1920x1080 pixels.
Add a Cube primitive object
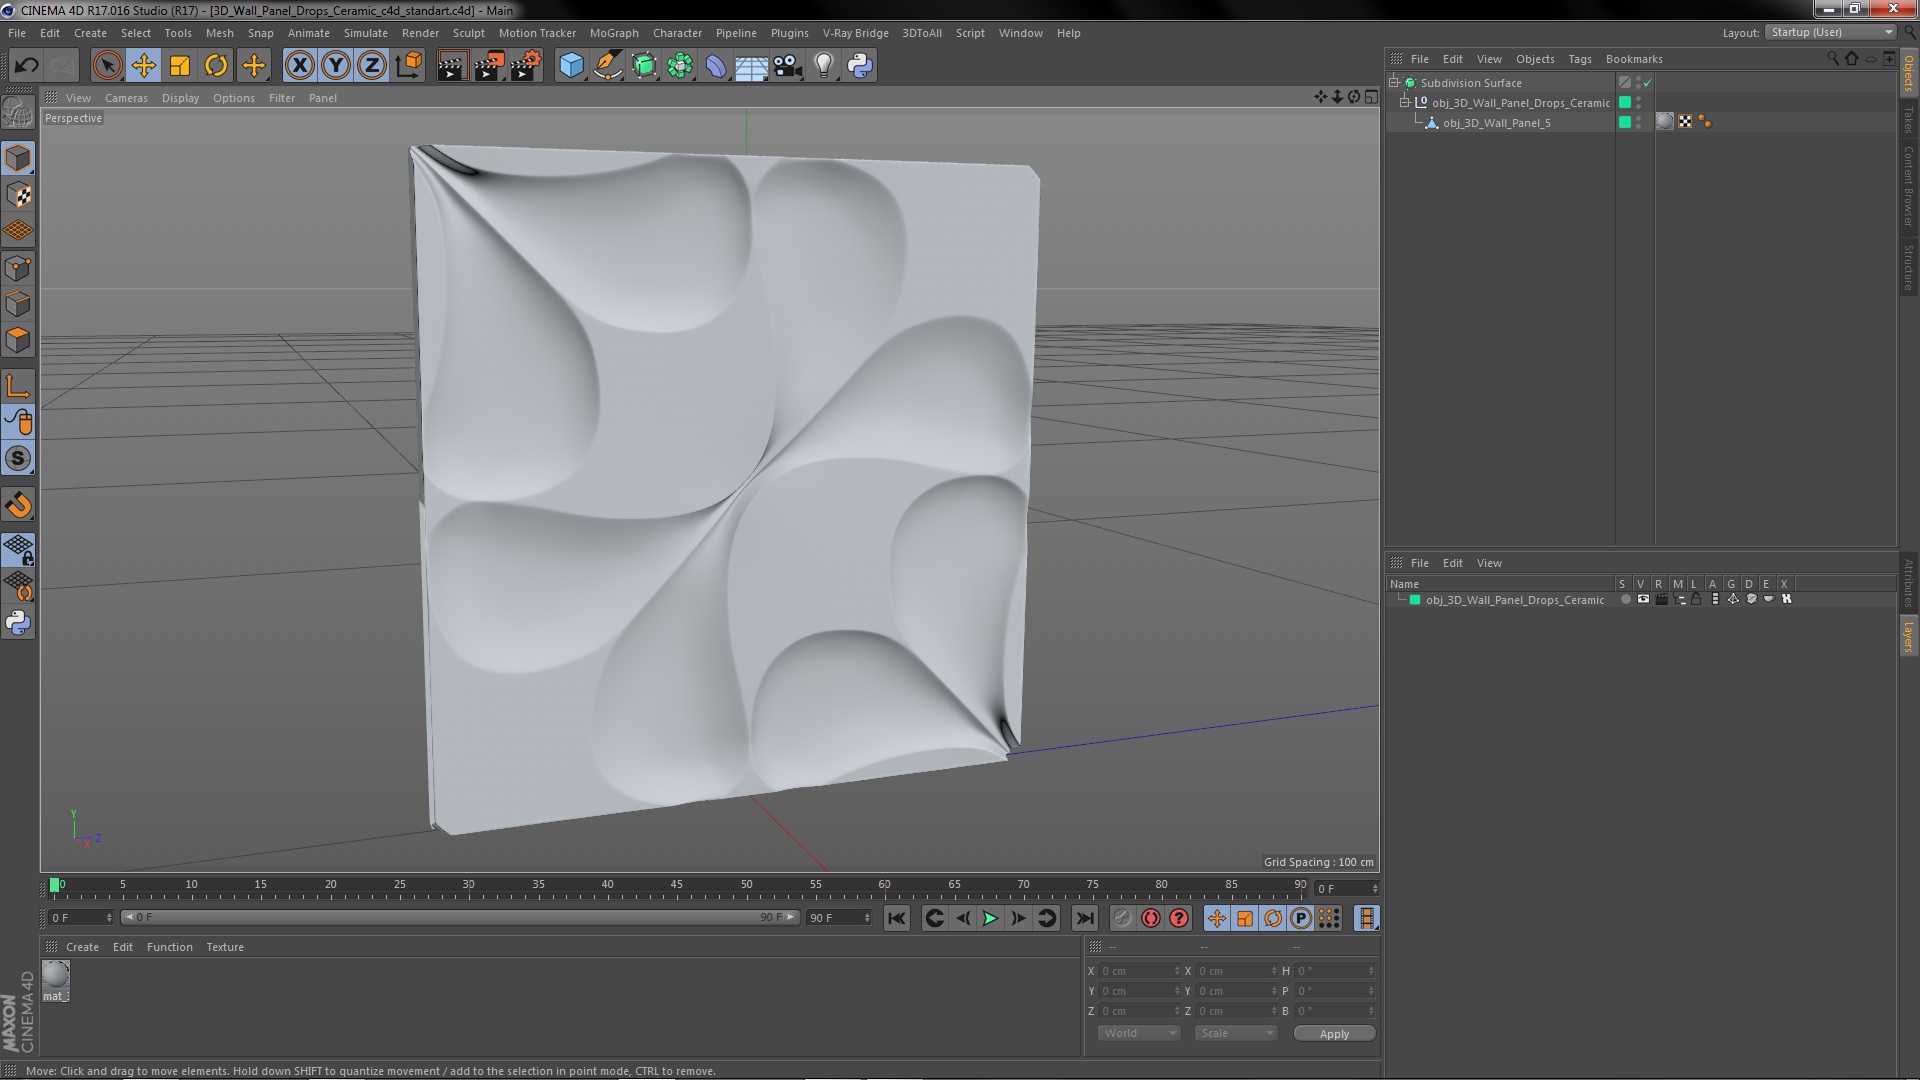(x=571, y=66)
